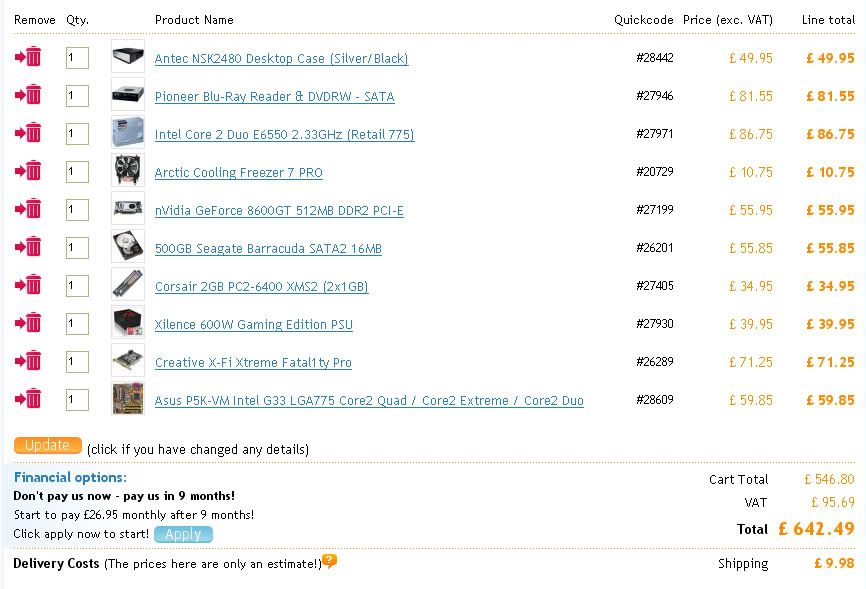Viewport: 866px width, 589px height.
Task: Open Corsair 2GB PC2-6400 XMS2 link
Action: tap(261, 287)
